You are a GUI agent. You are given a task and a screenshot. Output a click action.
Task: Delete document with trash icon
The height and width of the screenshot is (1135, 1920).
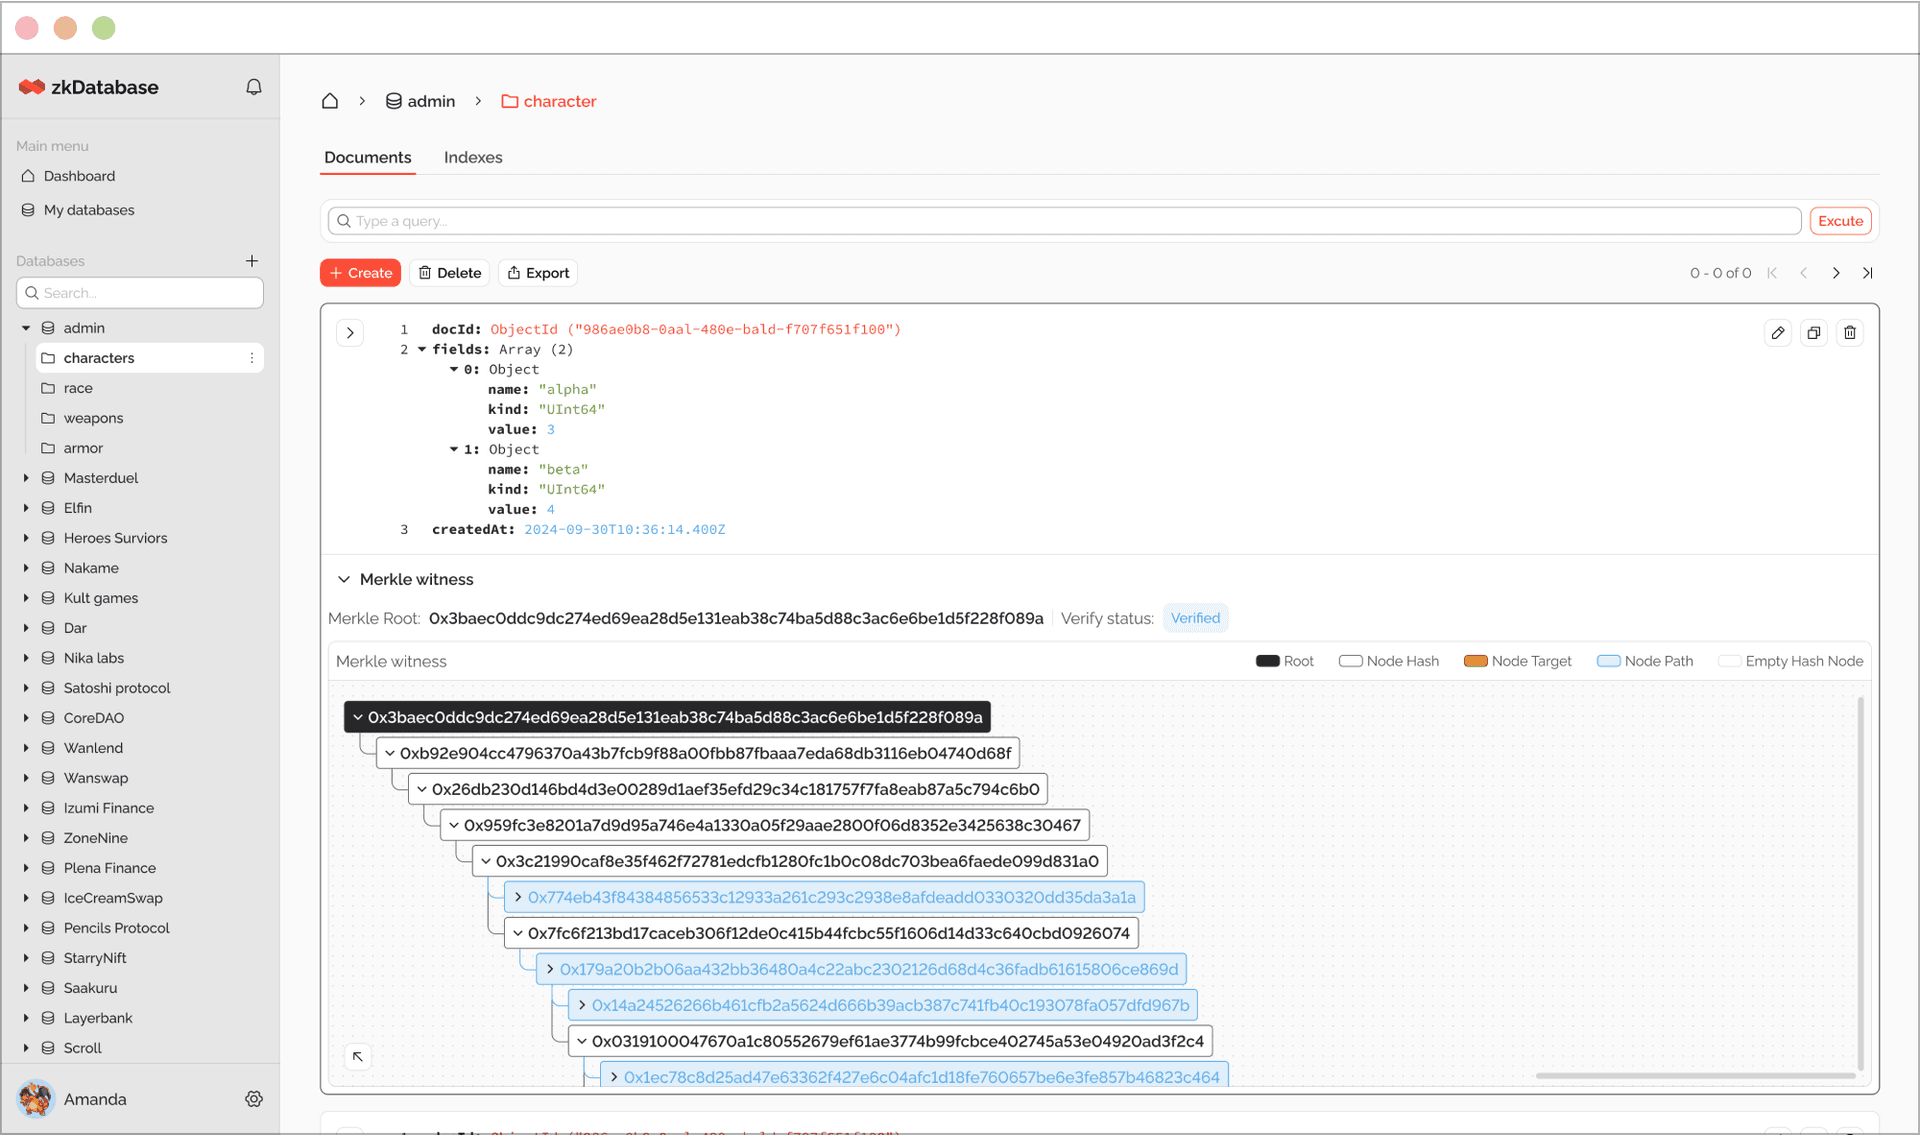click(x=1850, y=333)
